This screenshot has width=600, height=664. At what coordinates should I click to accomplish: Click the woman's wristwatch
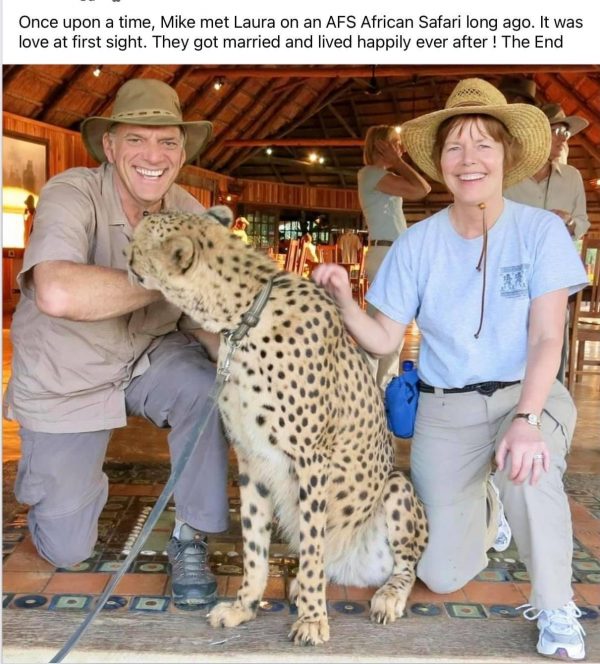[528, 418]
